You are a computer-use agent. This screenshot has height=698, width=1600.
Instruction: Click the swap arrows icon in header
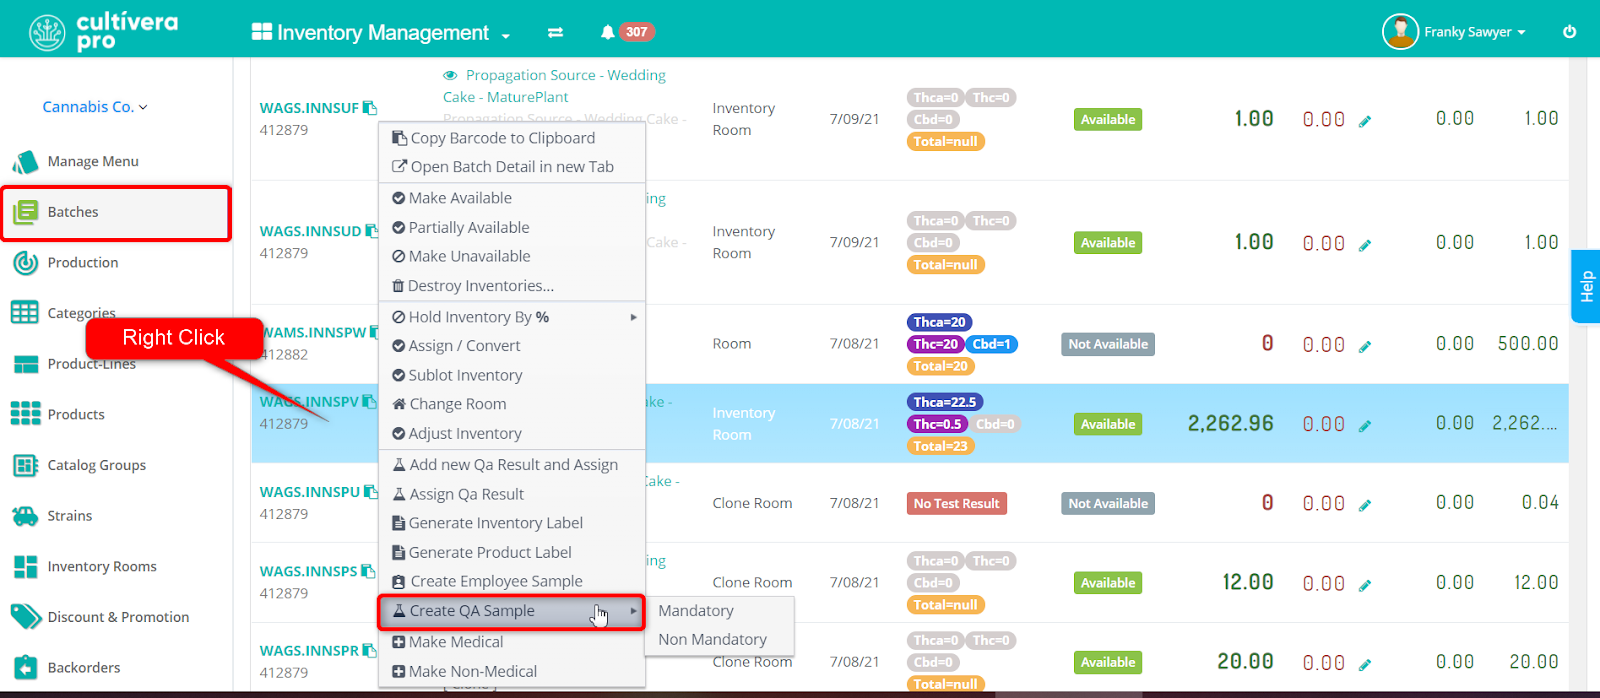tap(555, 32)
